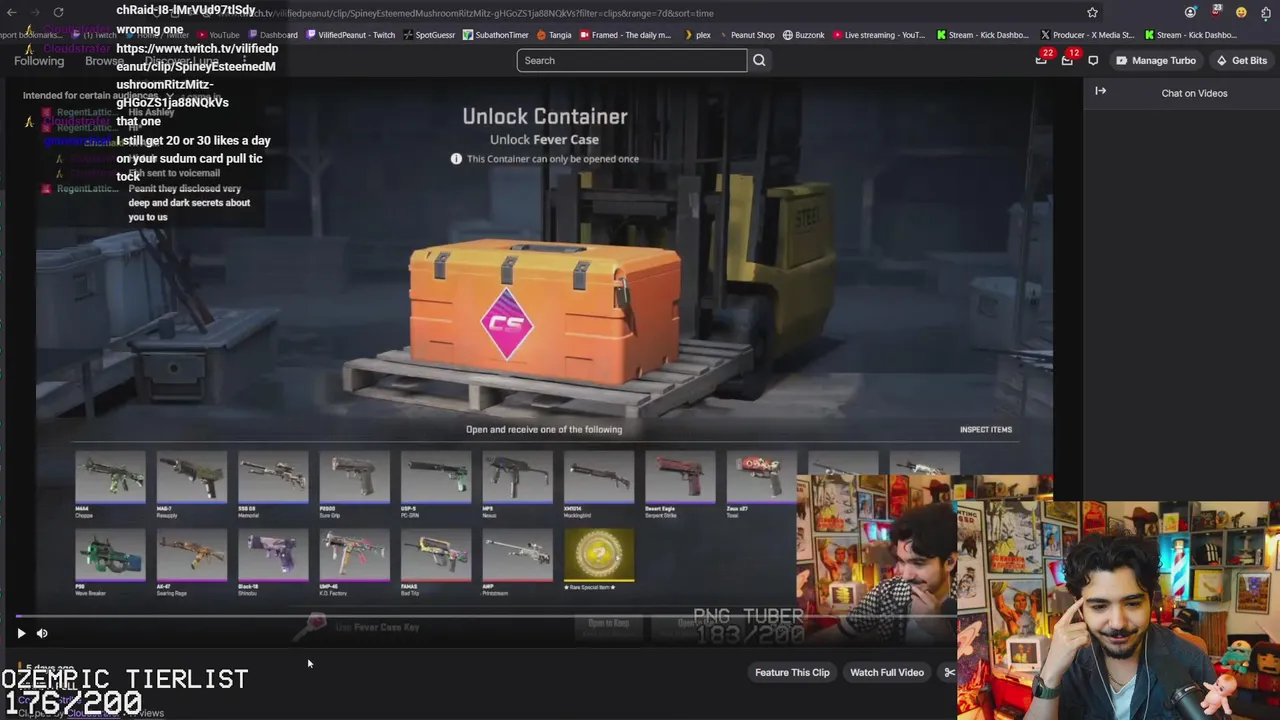Click Watch Full Video button
The image size is (1280, 720).
[887, 672]
